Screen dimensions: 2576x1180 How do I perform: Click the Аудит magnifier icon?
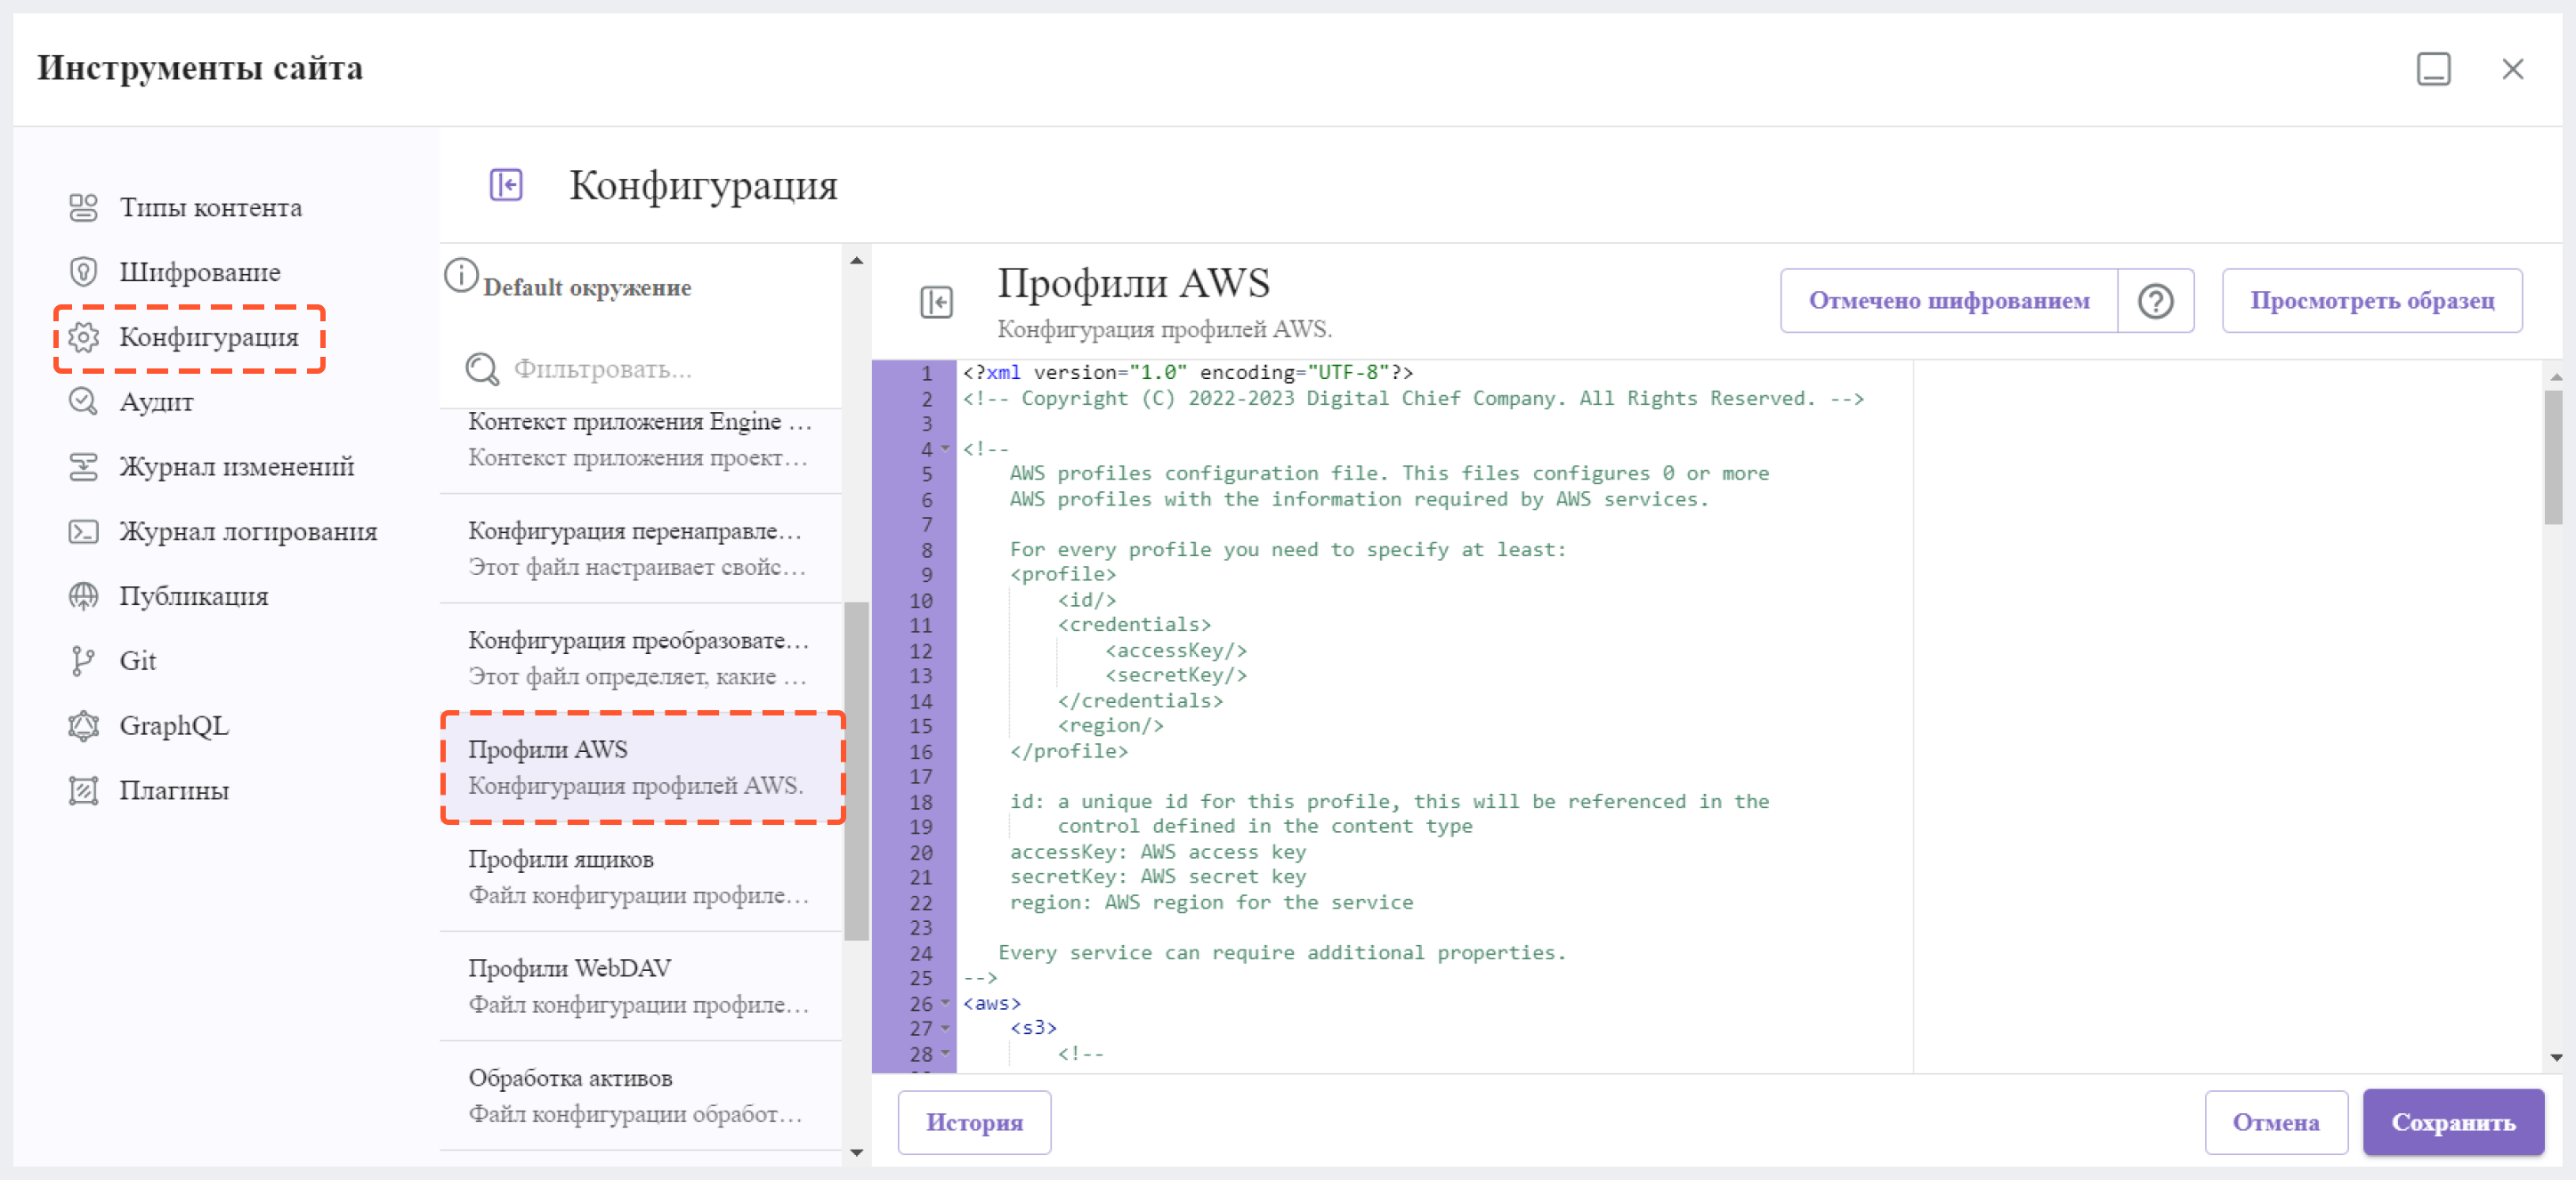click(83, 402)
